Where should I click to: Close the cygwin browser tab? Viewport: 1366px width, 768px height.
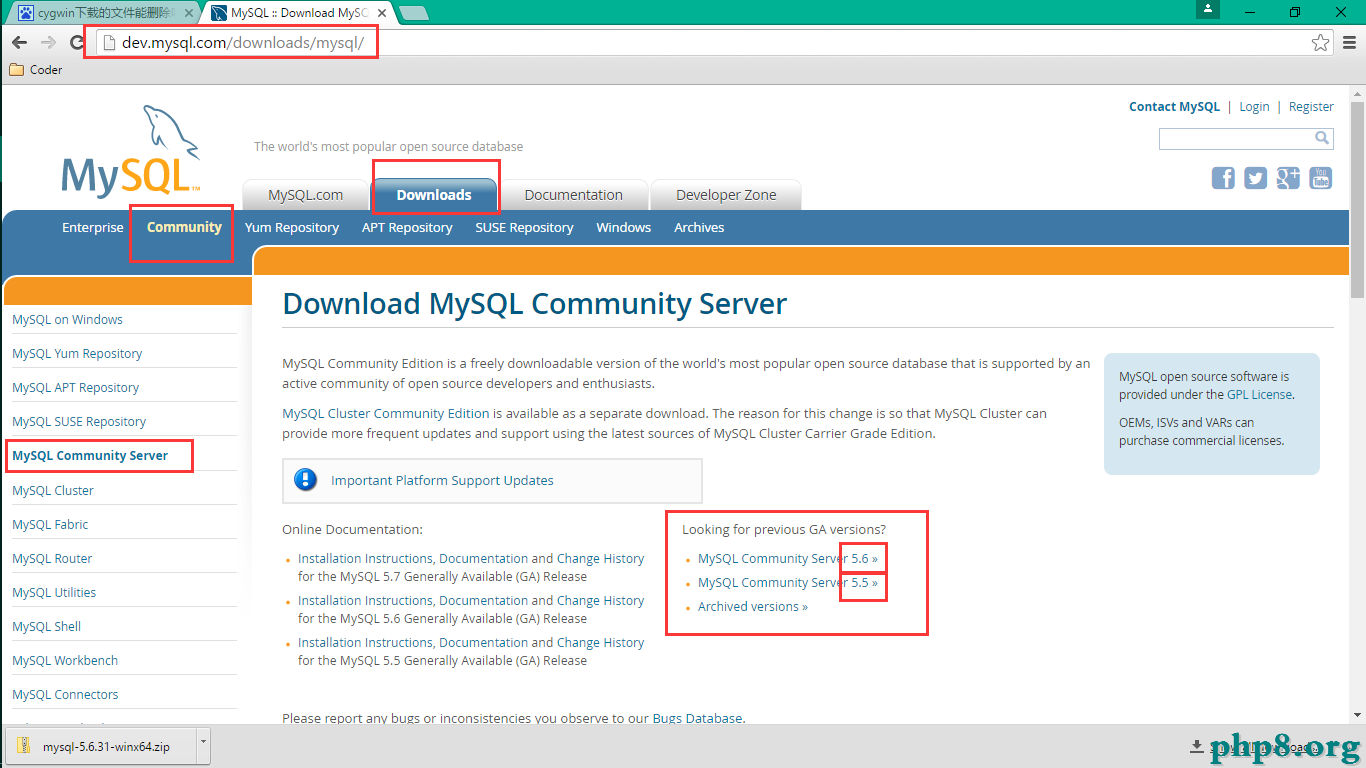click(189, 13)
